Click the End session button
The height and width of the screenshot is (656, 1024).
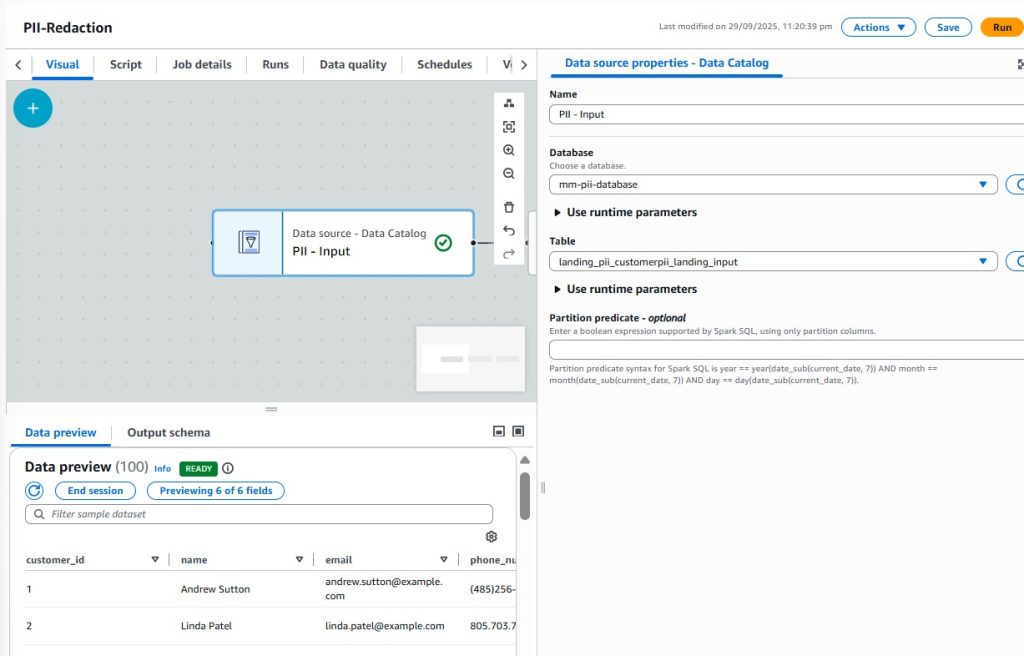(x=95, y=491)
